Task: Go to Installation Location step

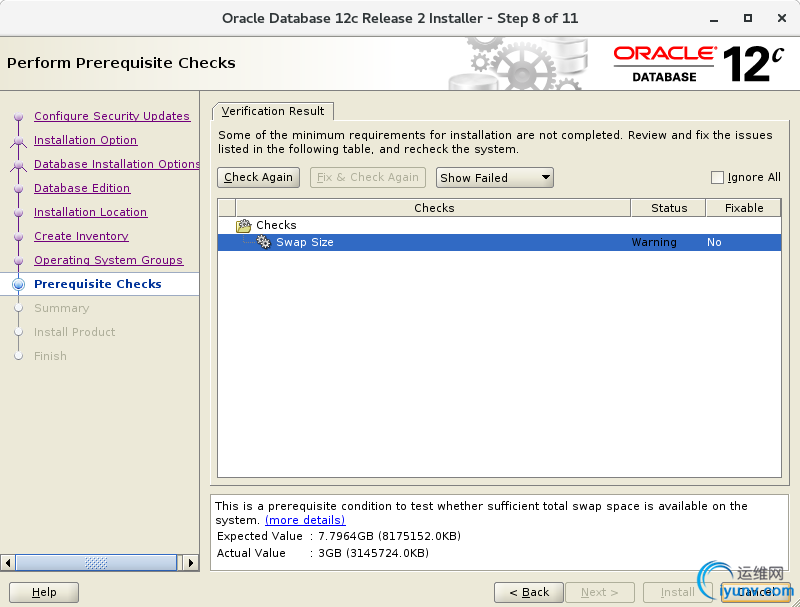Action: pyautogui.click(x=90, y=212)
